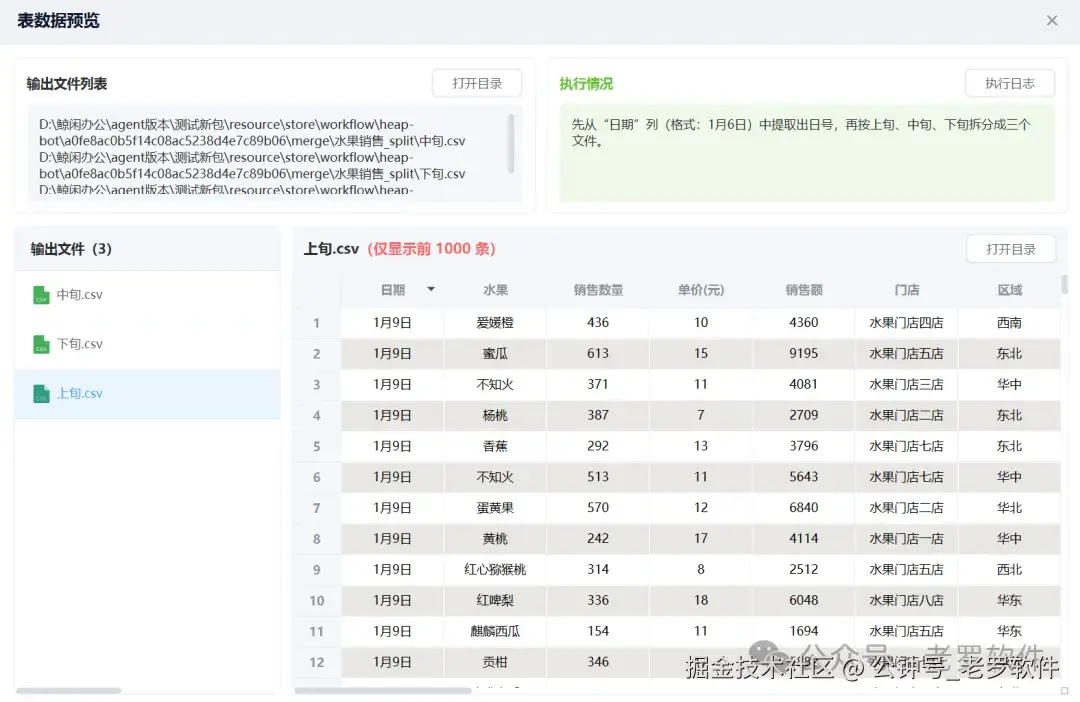Image resolution: width=1080 pixels, height=702 pixels.
Task: Select the 下旬.csv file icon
Action: click(41, 344)
